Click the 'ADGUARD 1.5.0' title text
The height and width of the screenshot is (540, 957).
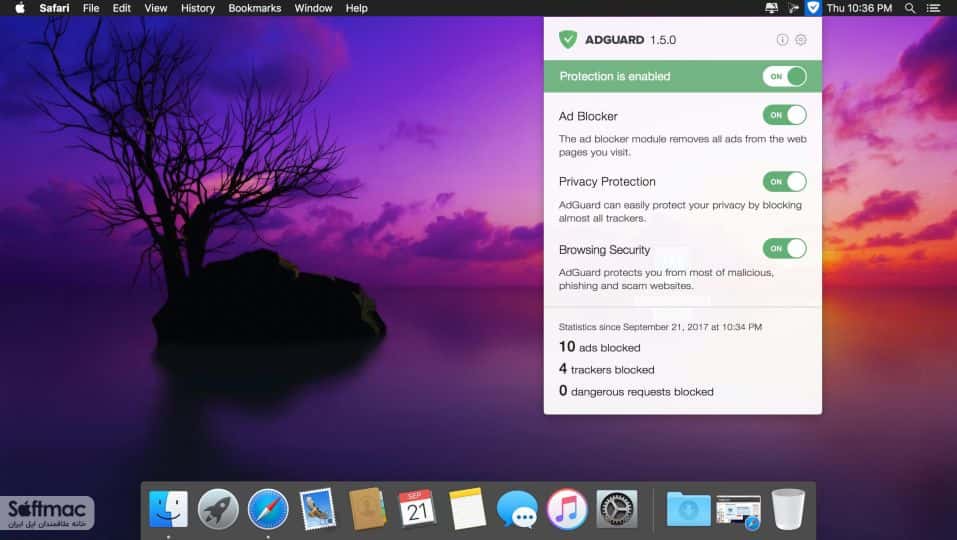630,40
